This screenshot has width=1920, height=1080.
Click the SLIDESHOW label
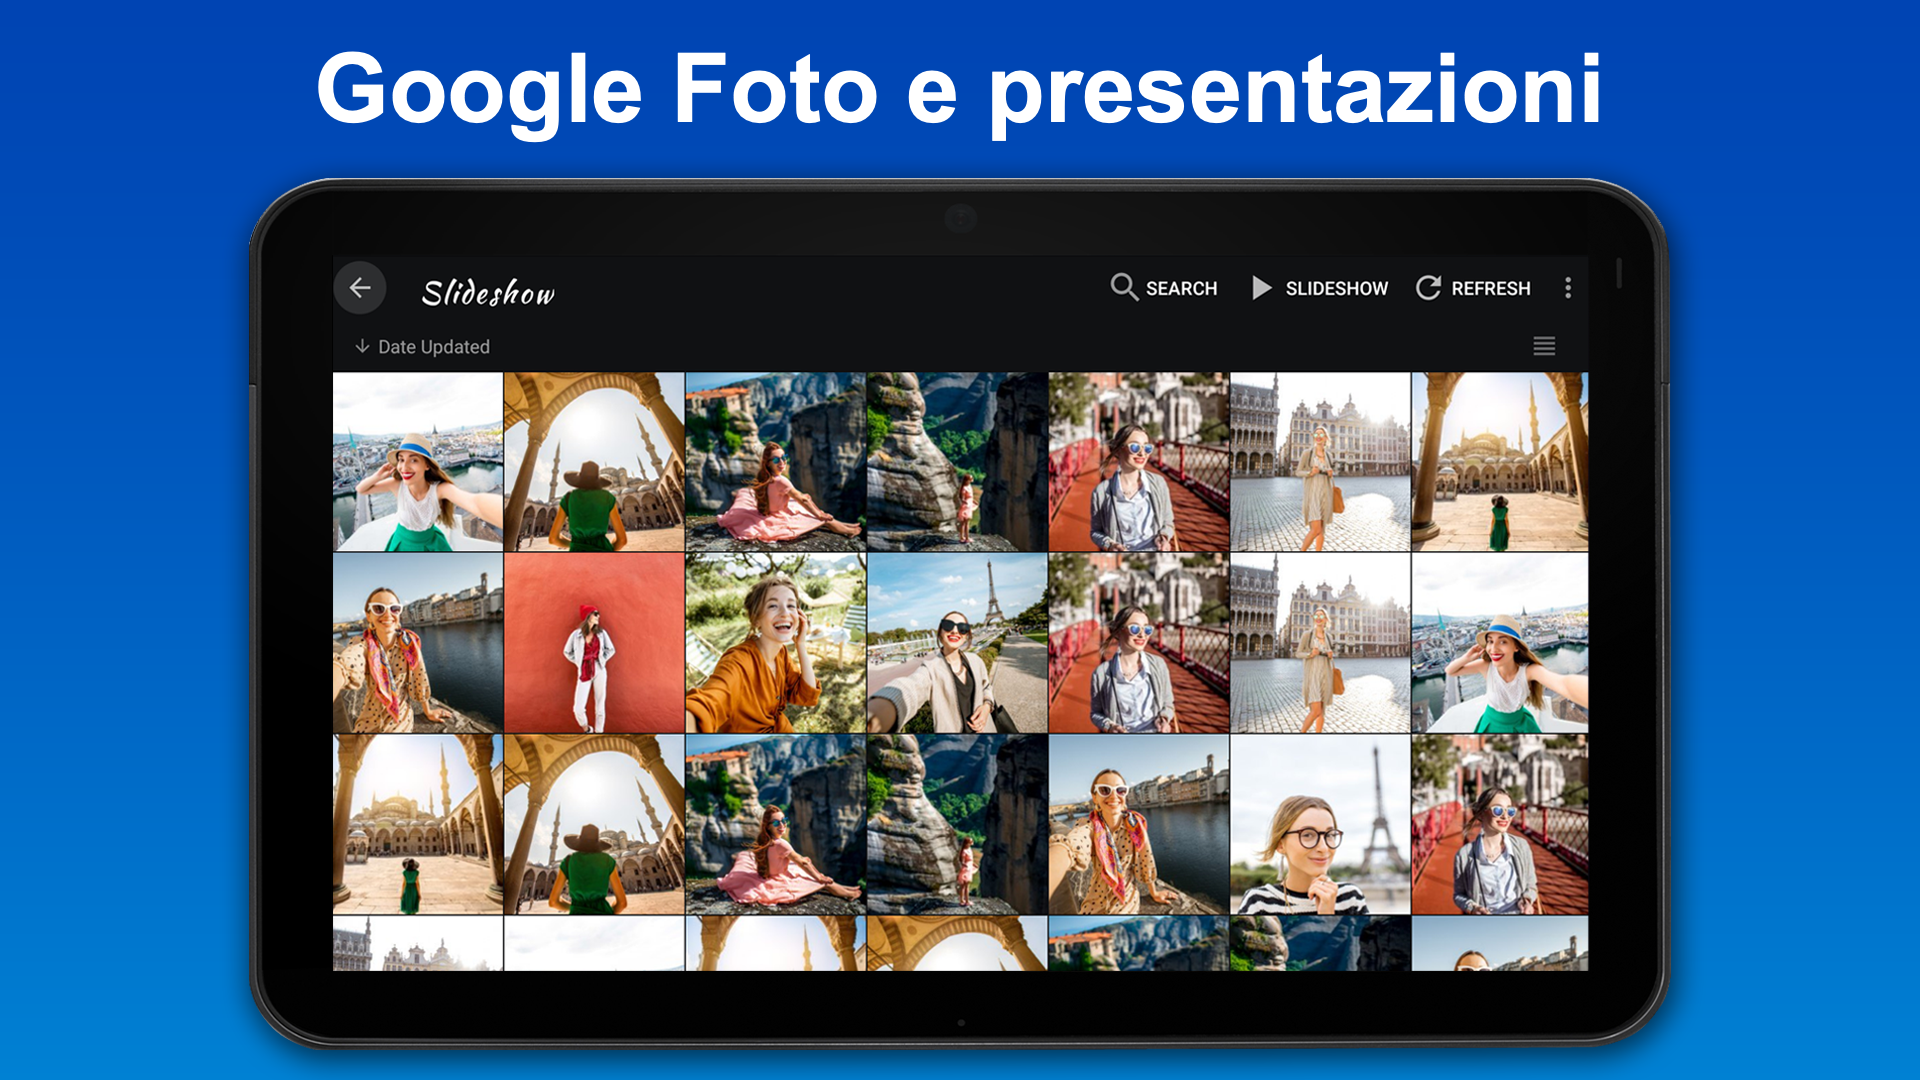pyautogui.click(x=1336, y=289)
